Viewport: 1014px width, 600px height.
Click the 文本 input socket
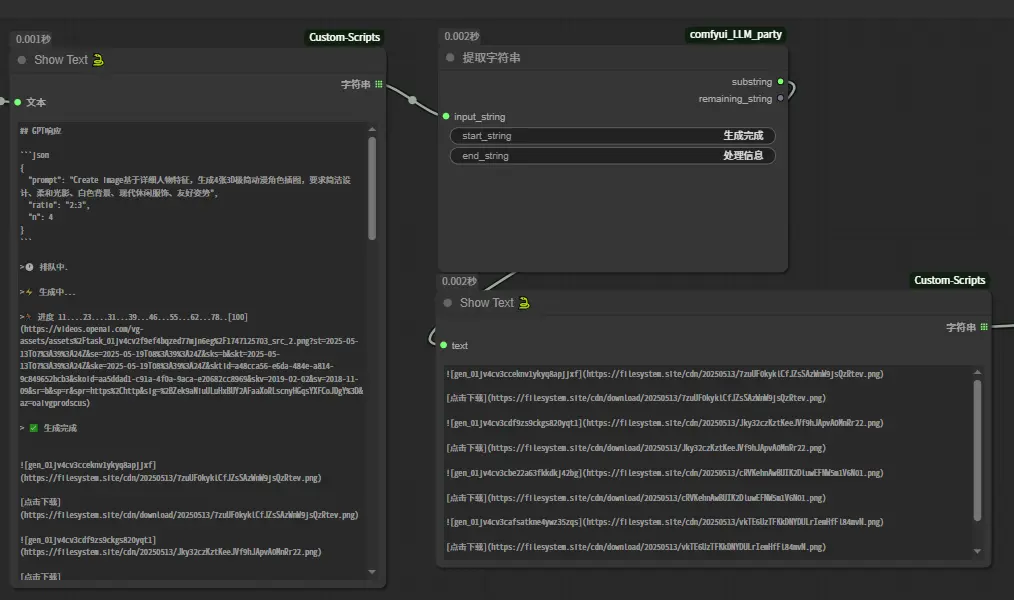click(17, 102)
